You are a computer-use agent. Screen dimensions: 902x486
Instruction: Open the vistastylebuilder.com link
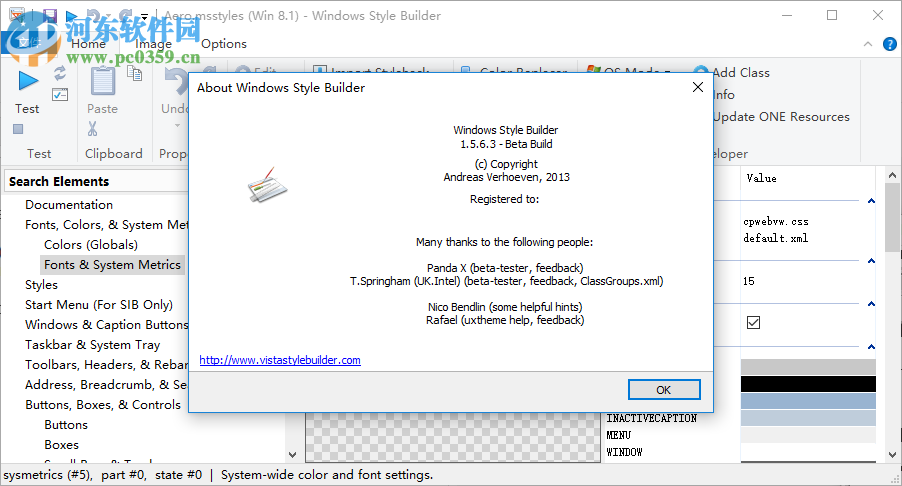[x=280, y=360]
